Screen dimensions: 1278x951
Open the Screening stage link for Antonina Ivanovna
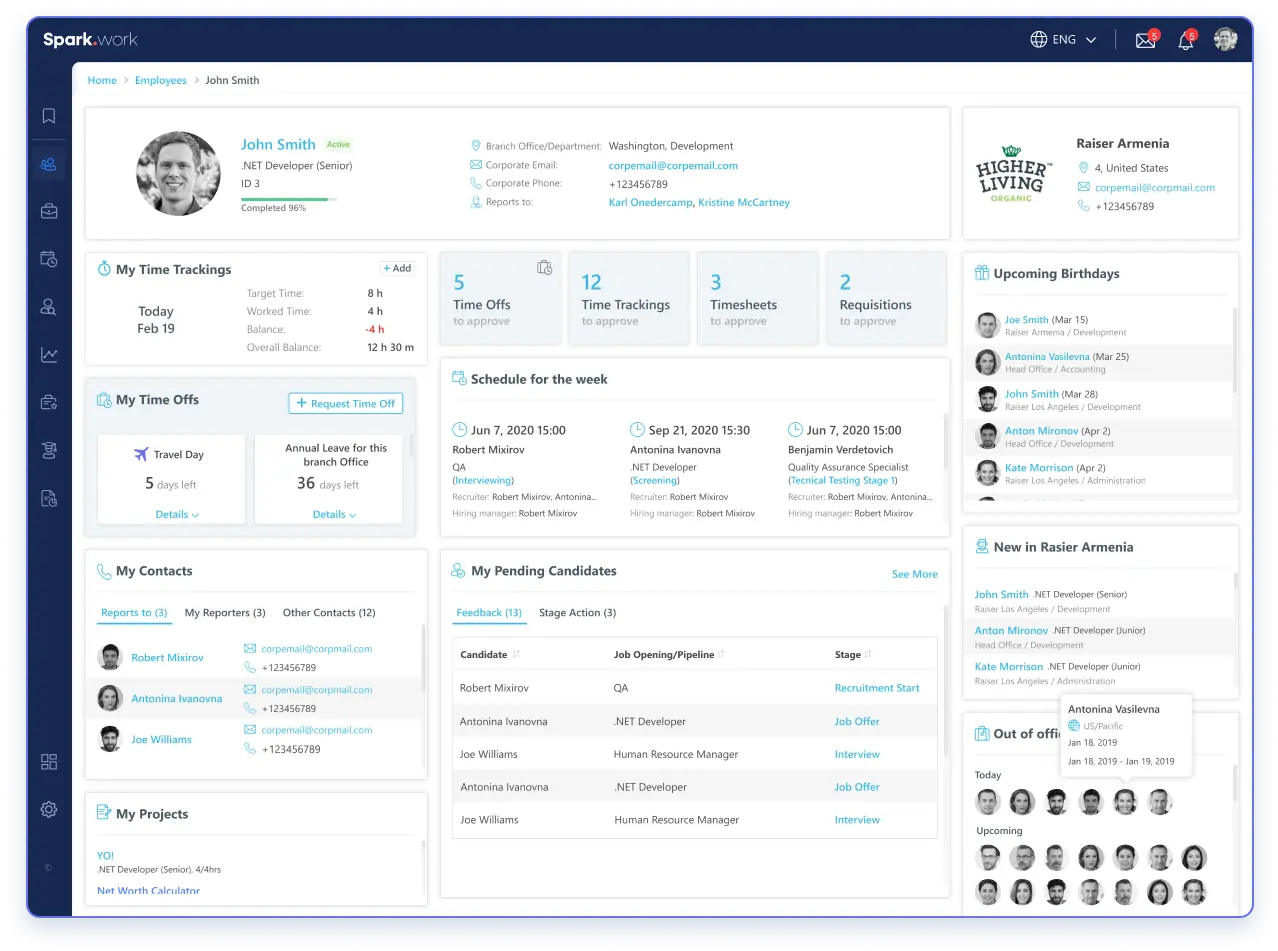[x=657, y=481]
